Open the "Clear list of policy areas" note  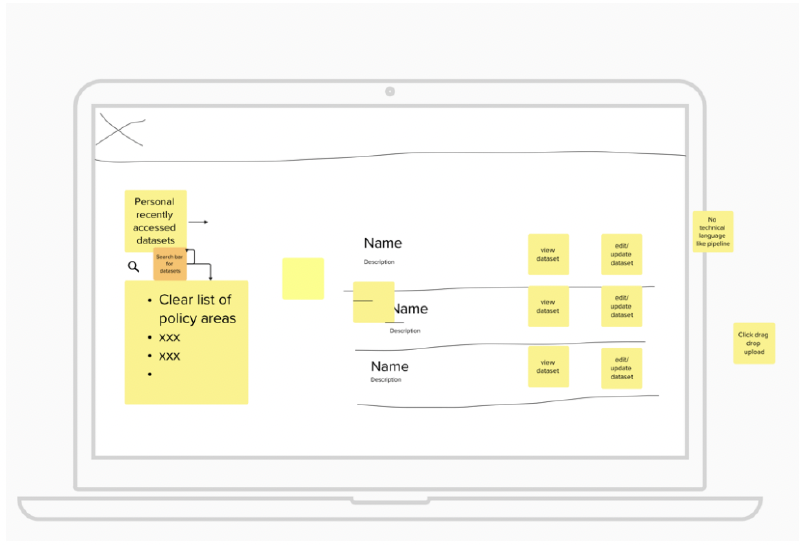186,342
